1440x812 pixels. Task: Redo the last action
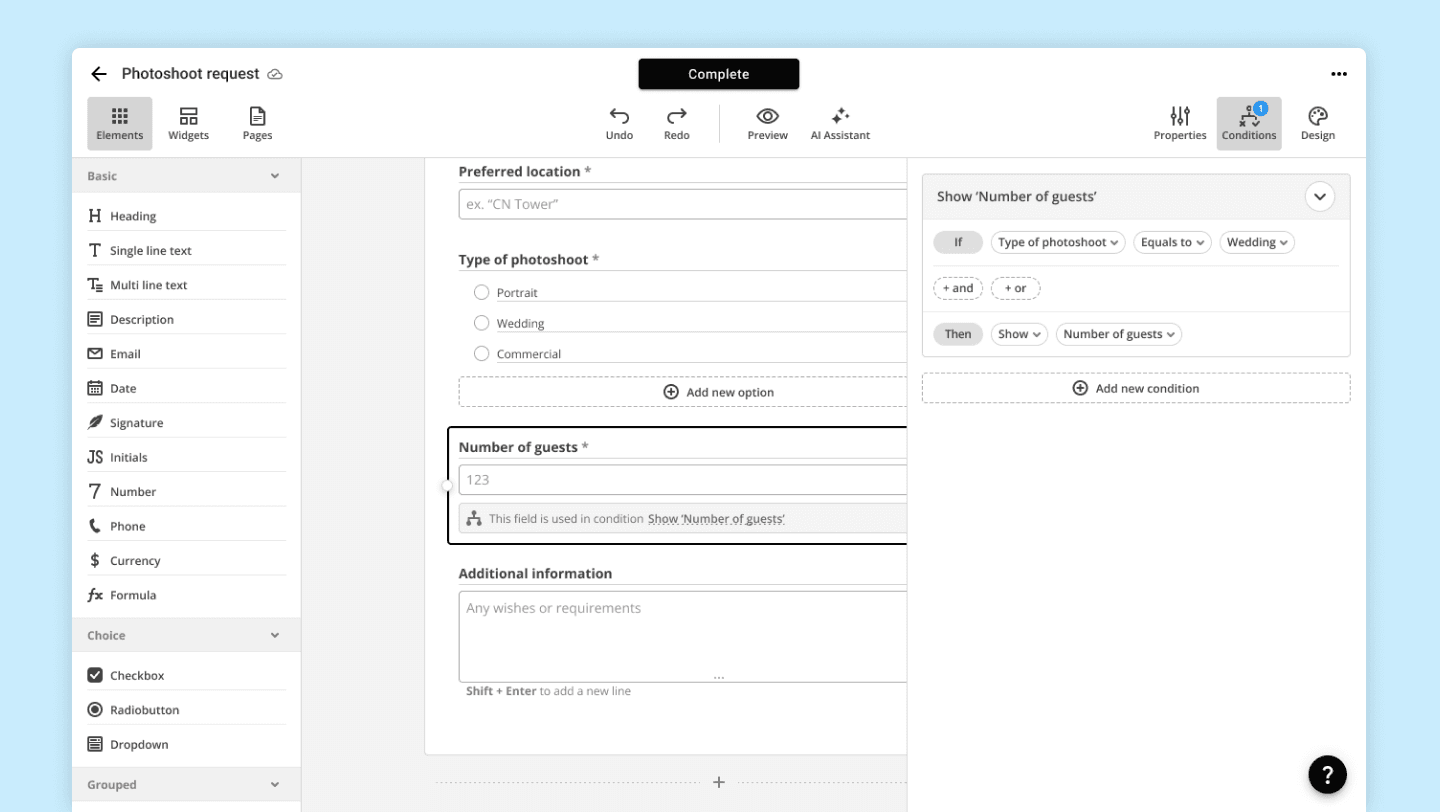[677, 124]
